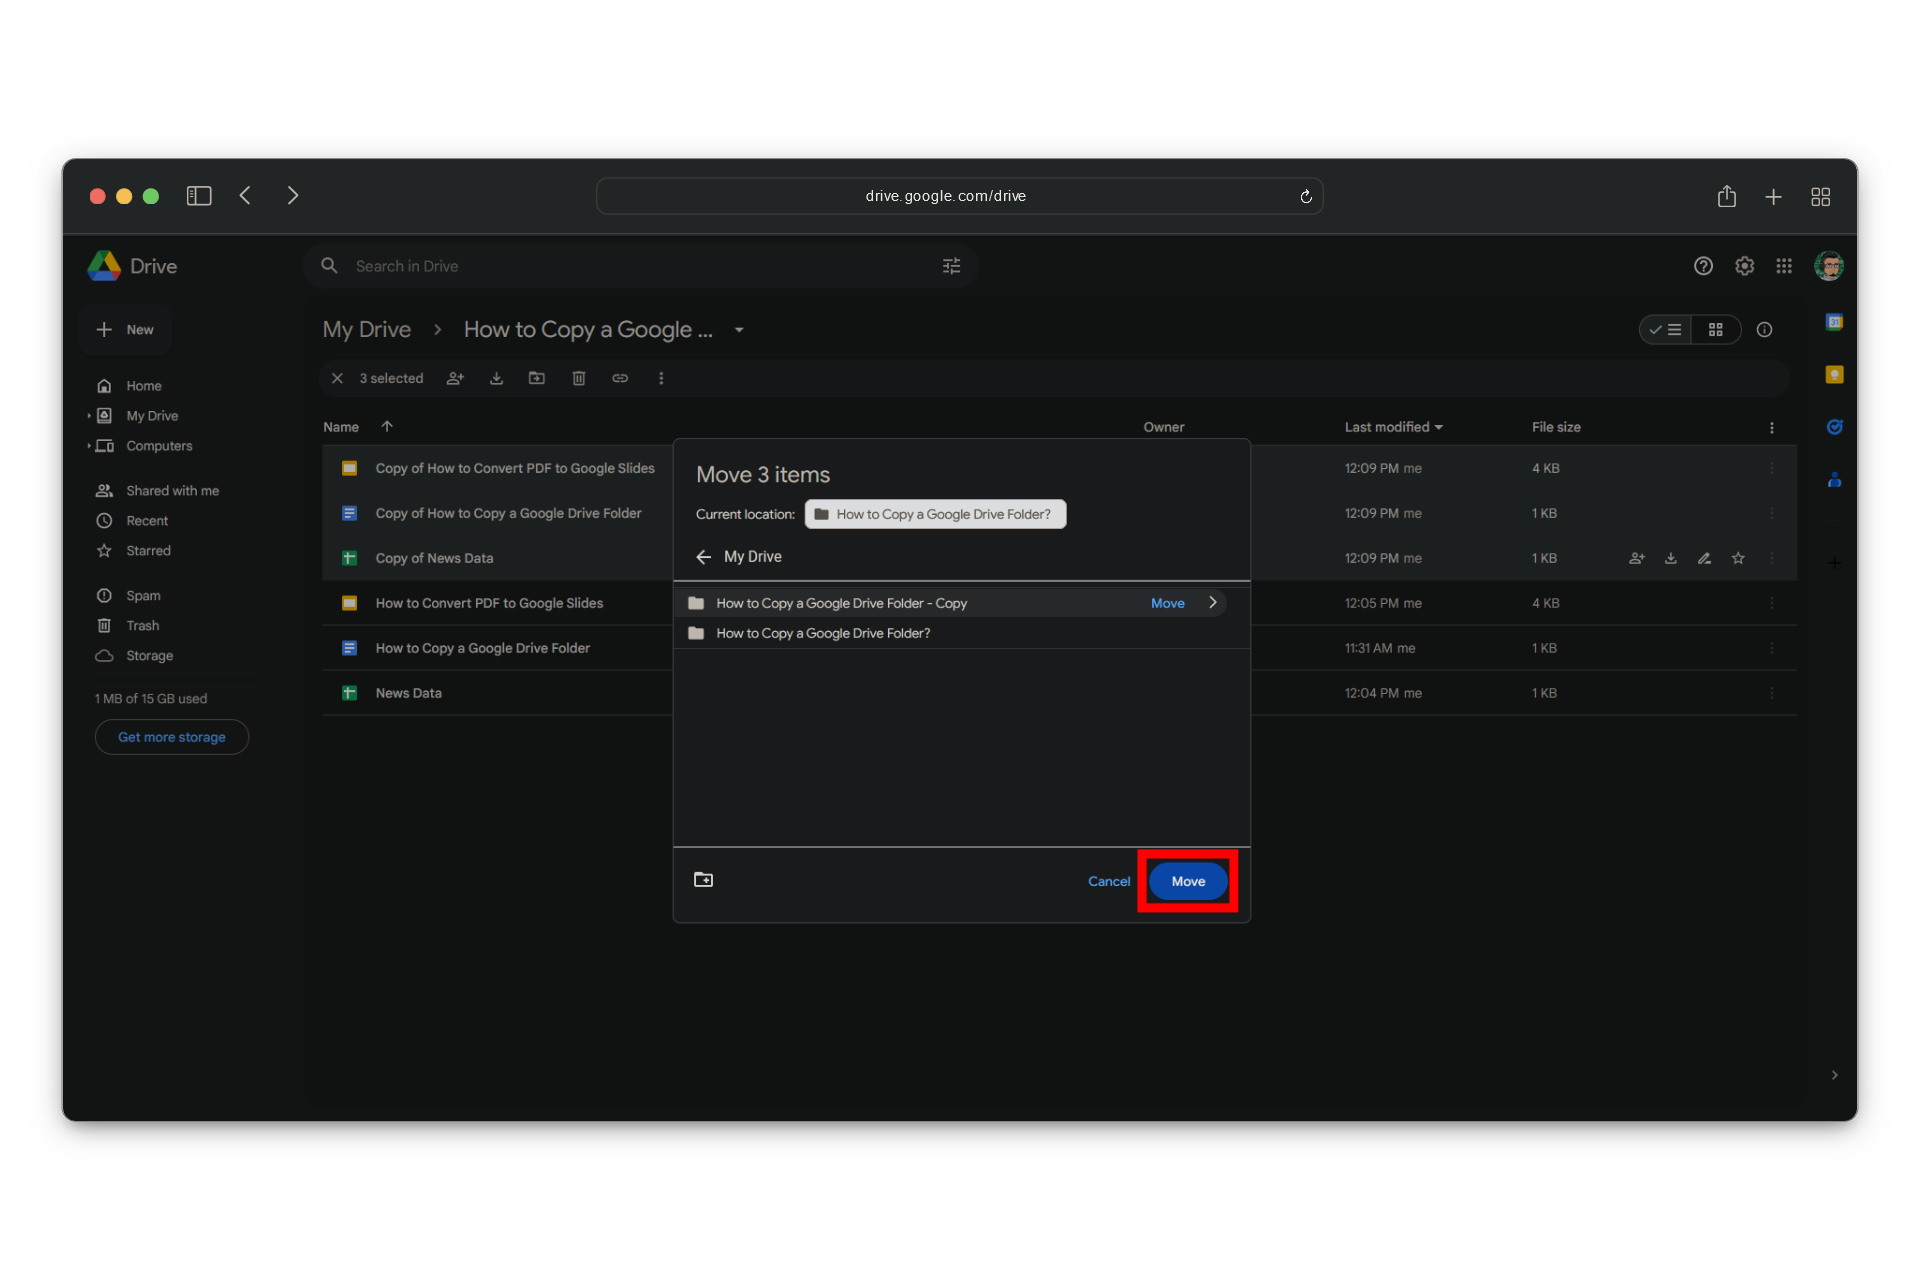Star the Copy of News Data file
This screenshot has width=1920, height=1280.
click(x=1738, y=558)
